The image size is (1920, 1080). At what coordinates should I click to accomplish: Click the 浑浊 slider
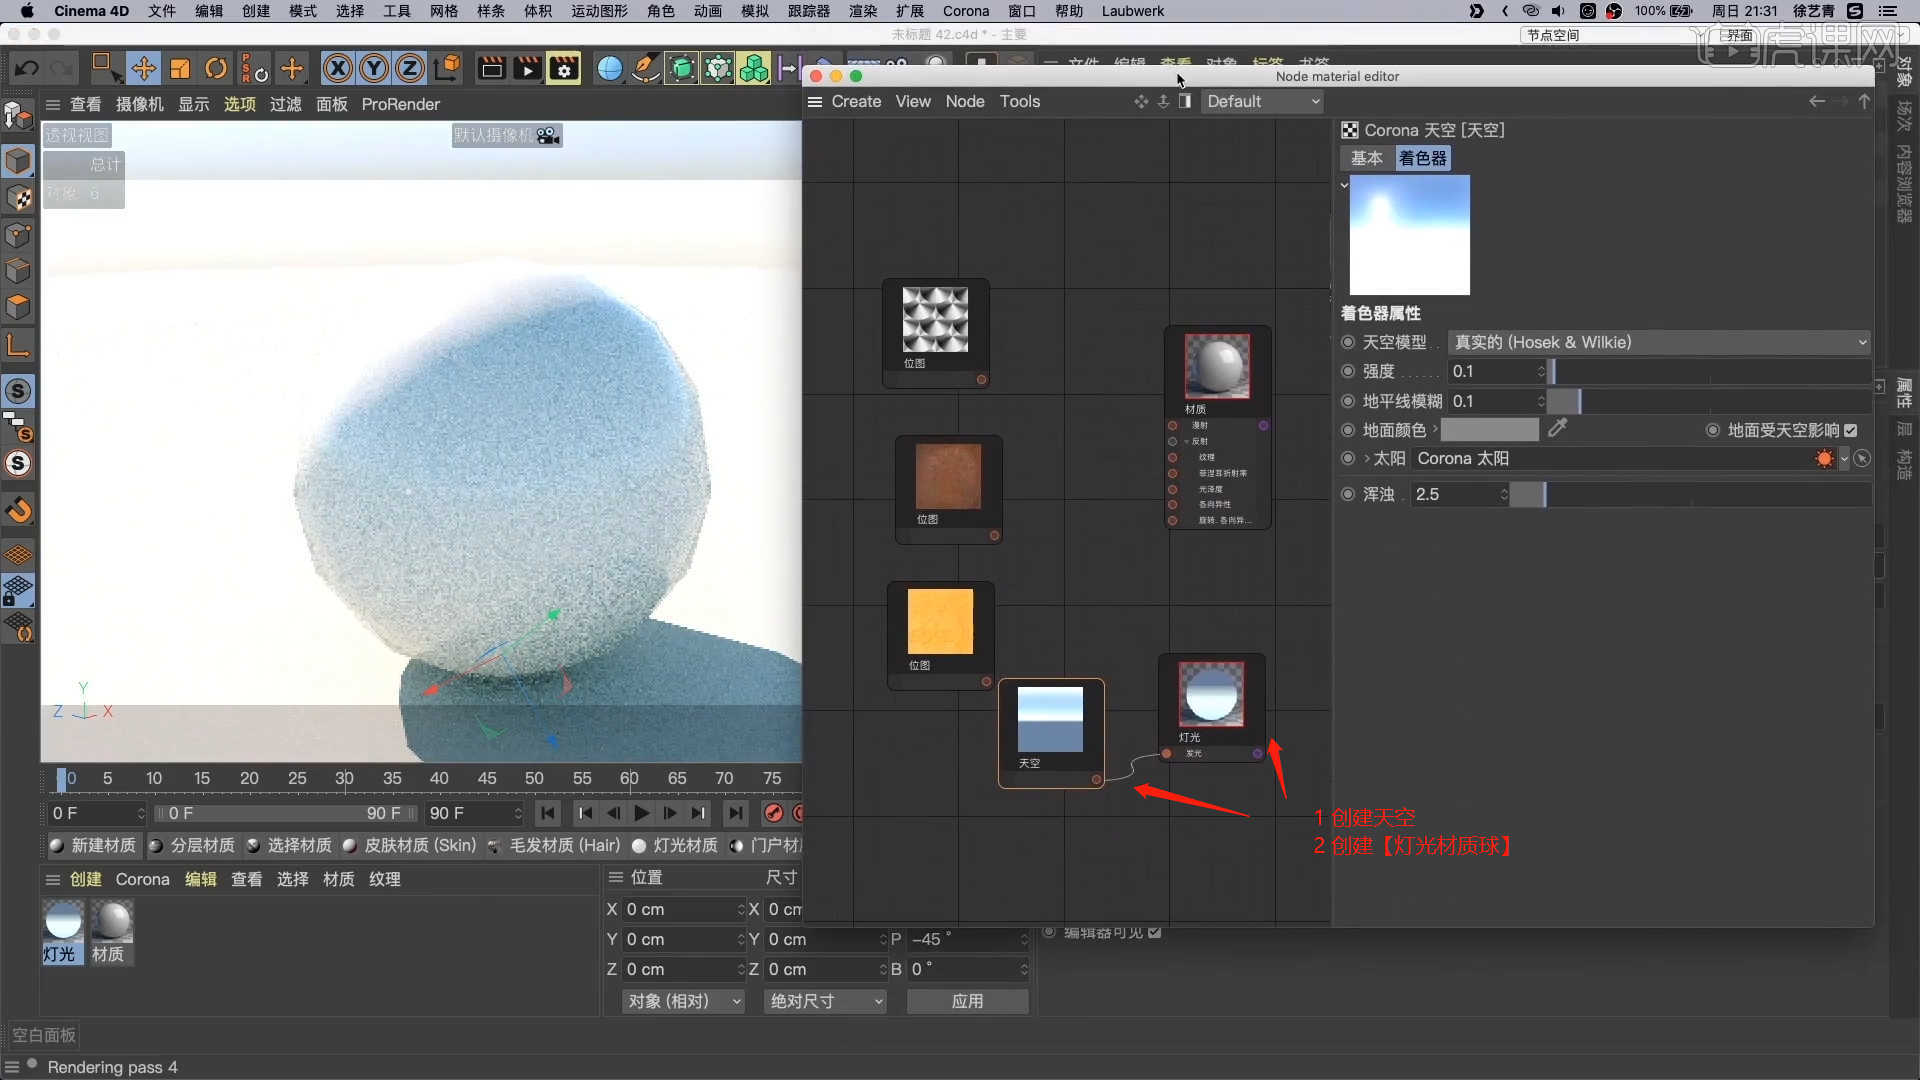1690,494
